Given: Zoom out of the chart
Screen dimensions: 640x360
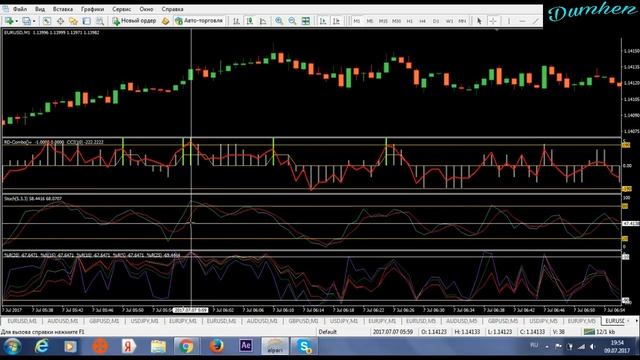Looking at the screenshot, I should click(292, 21).
